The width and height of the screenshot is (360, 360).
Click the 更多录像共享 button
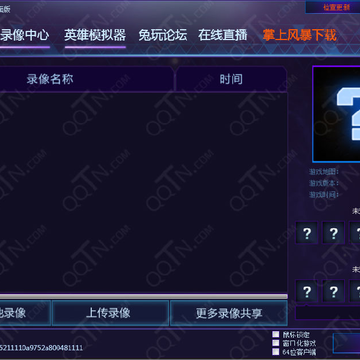click(x=229, y=313)
